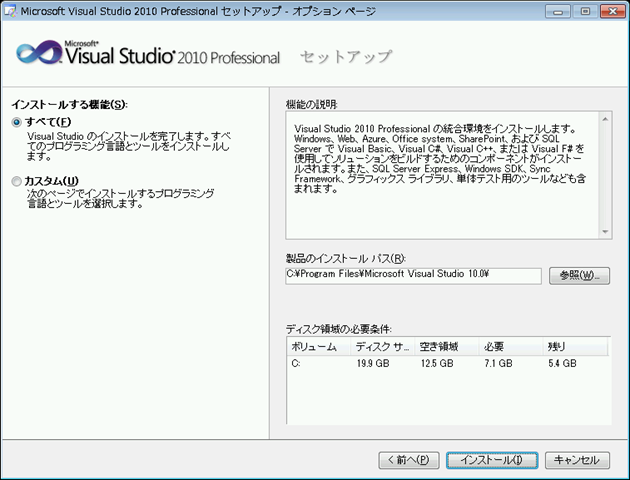This screenshot has width=630, height=480.
Task: Click the ボリューム column header
Action: pos(317,346)
